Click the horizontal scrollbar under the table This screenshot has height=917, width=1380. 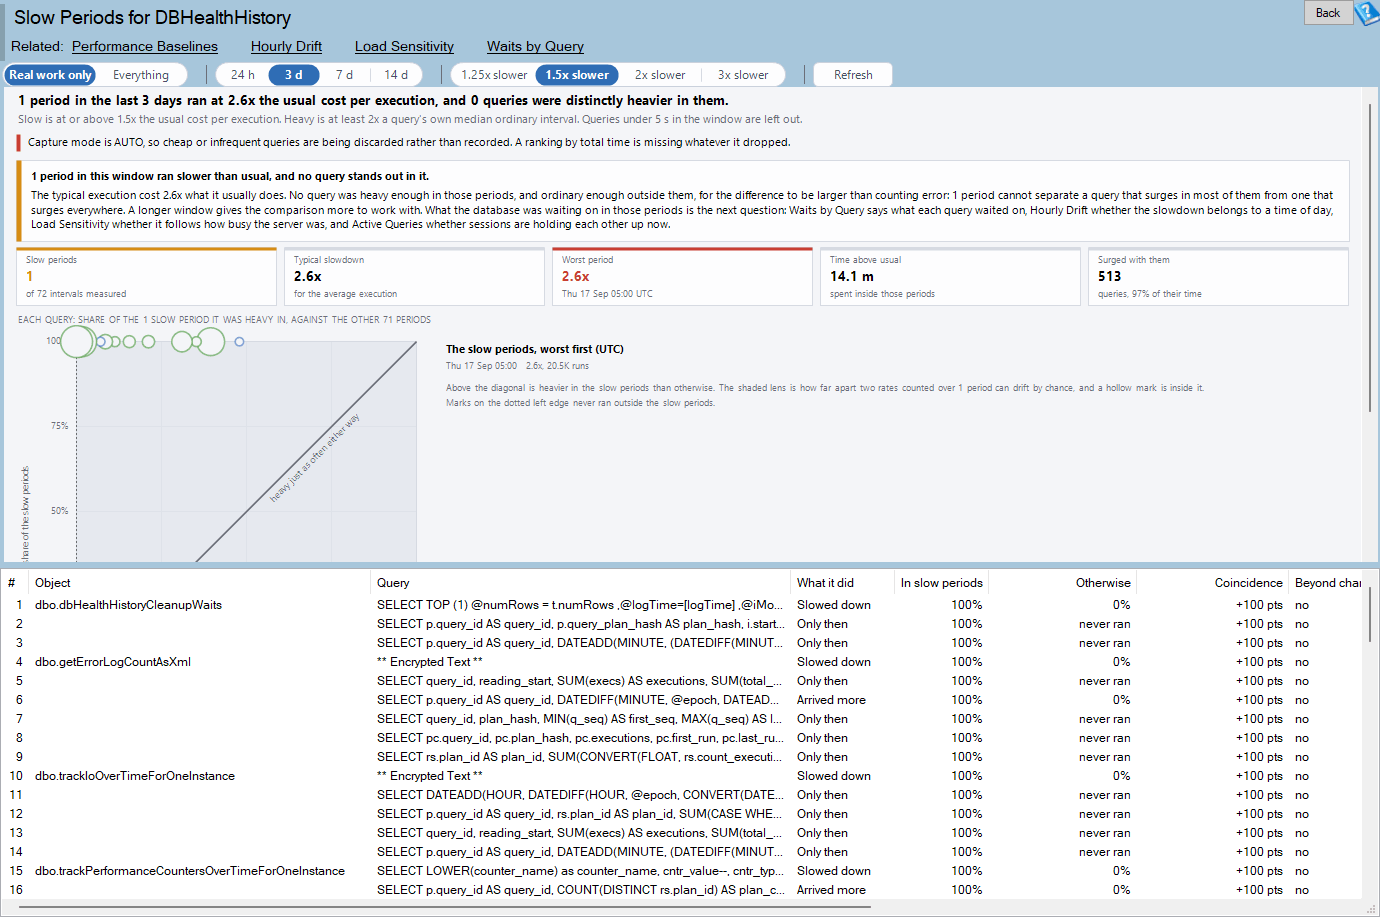[445, 907]
